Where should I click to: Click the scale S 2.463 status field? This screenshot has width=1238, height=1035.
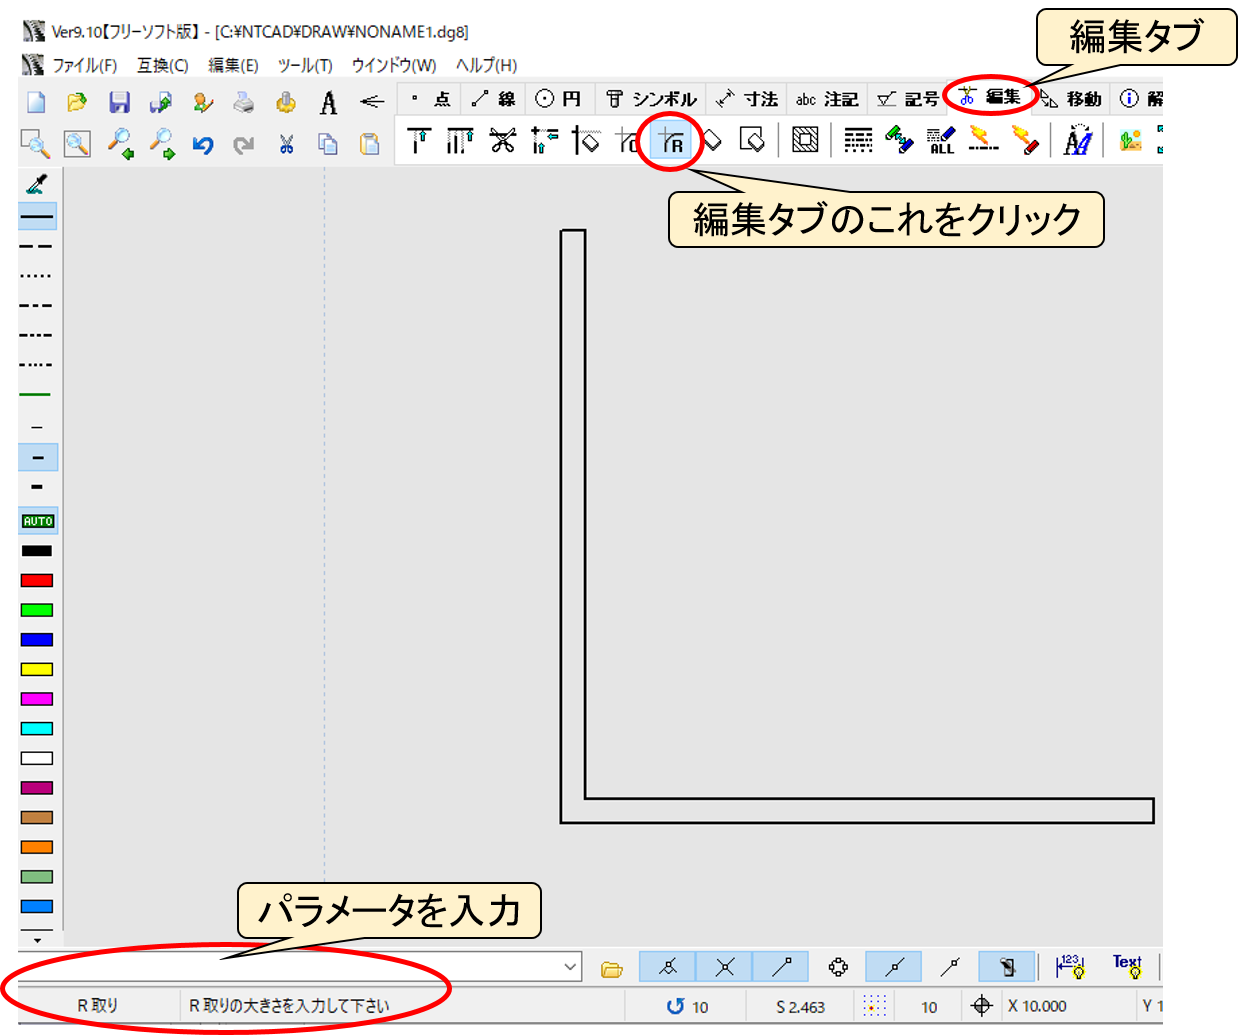pyautogui.click(x=800, y=1006)
